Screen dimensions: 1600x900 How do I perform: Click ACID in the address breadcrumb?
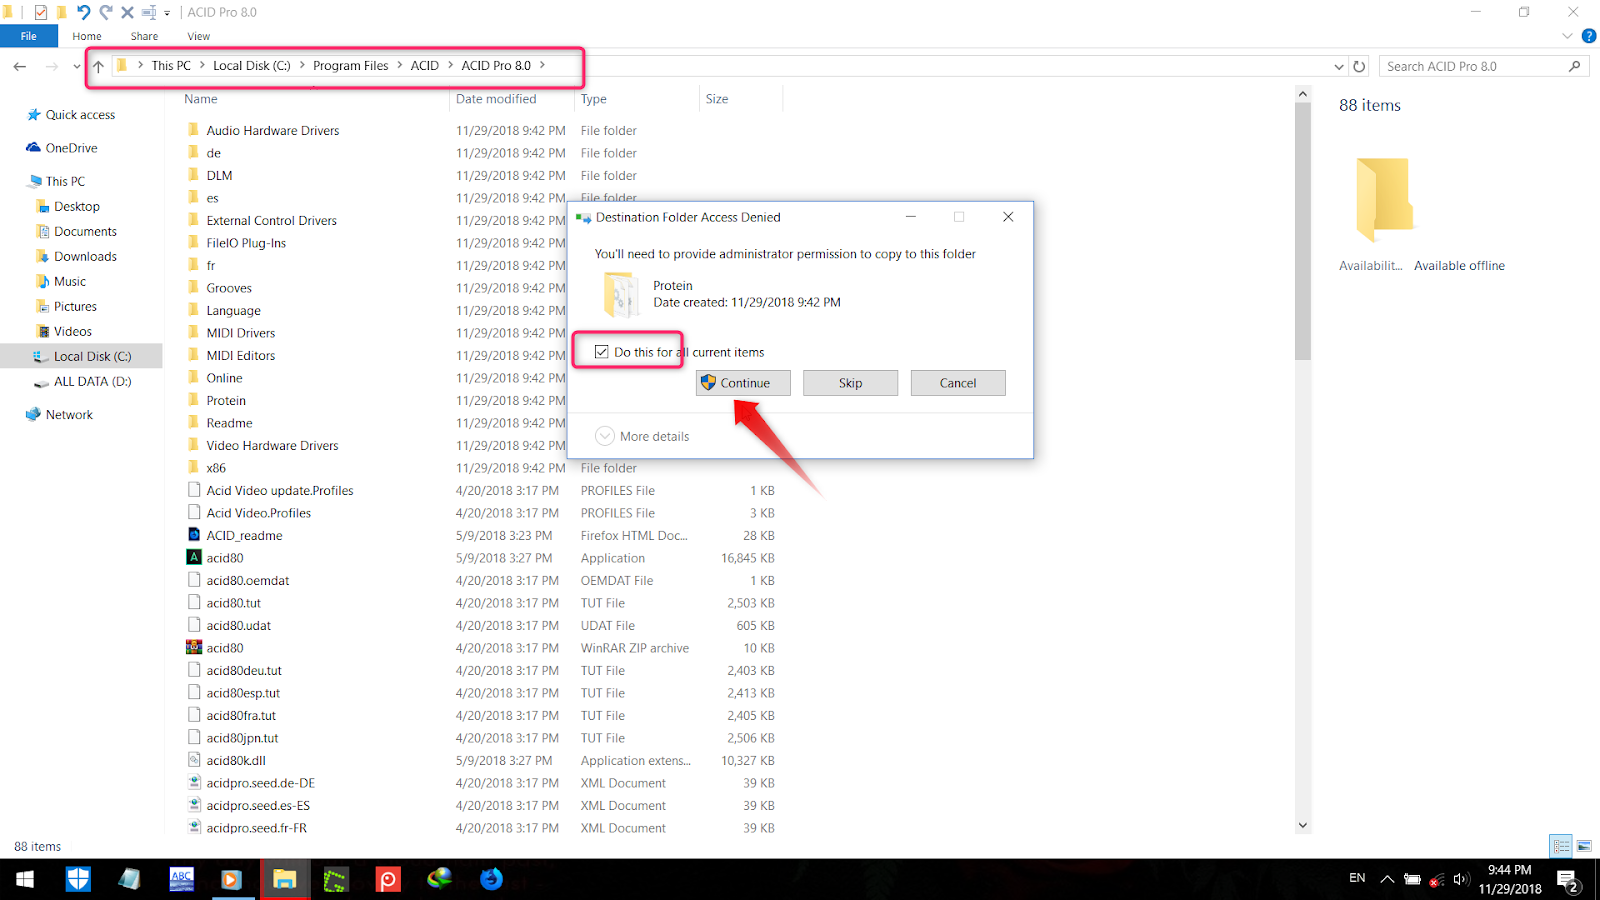(x=425, y=66)
